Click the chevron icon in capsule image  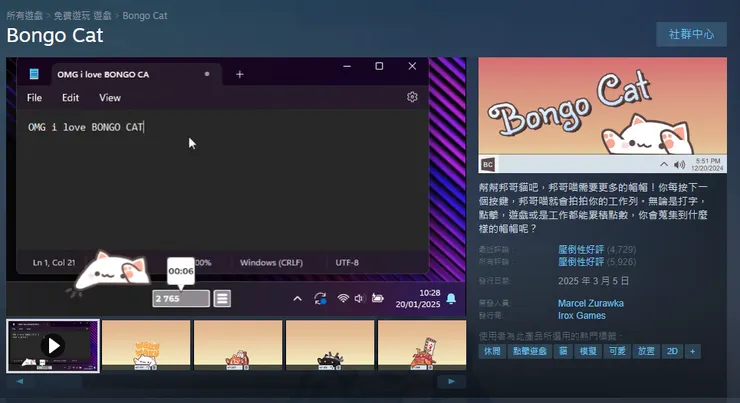coord(664,164)
